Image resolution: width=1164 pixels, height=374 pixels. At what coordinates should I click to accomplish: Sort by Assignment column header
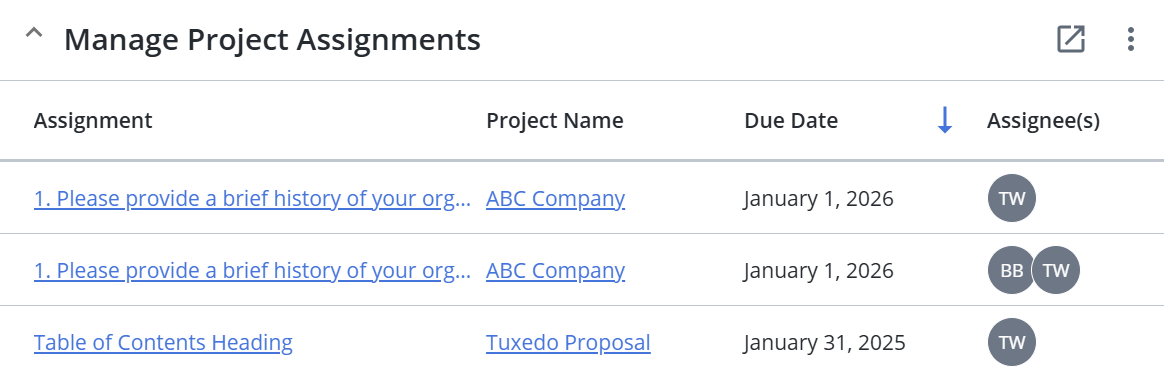(x=93, y=120)
